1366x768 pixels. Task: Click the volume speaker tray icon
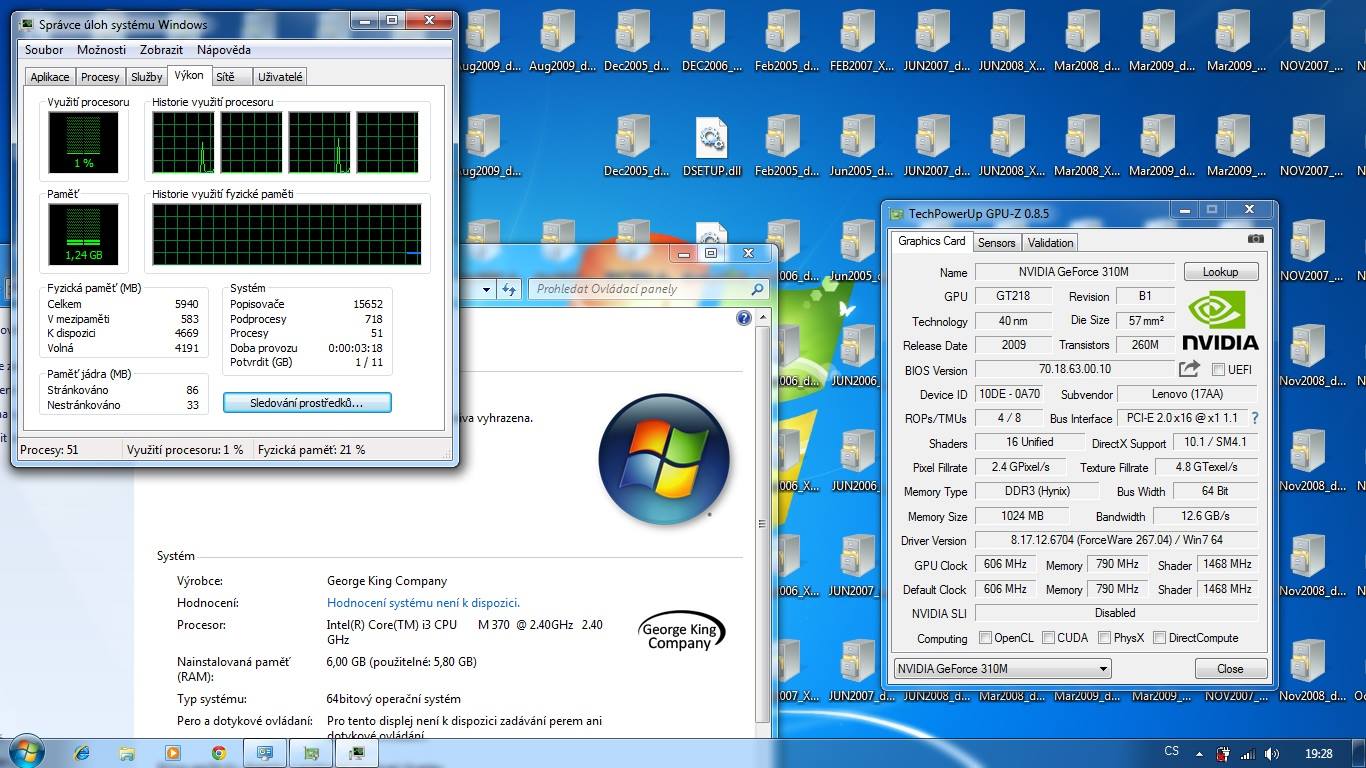click(x=1271, y=754)
